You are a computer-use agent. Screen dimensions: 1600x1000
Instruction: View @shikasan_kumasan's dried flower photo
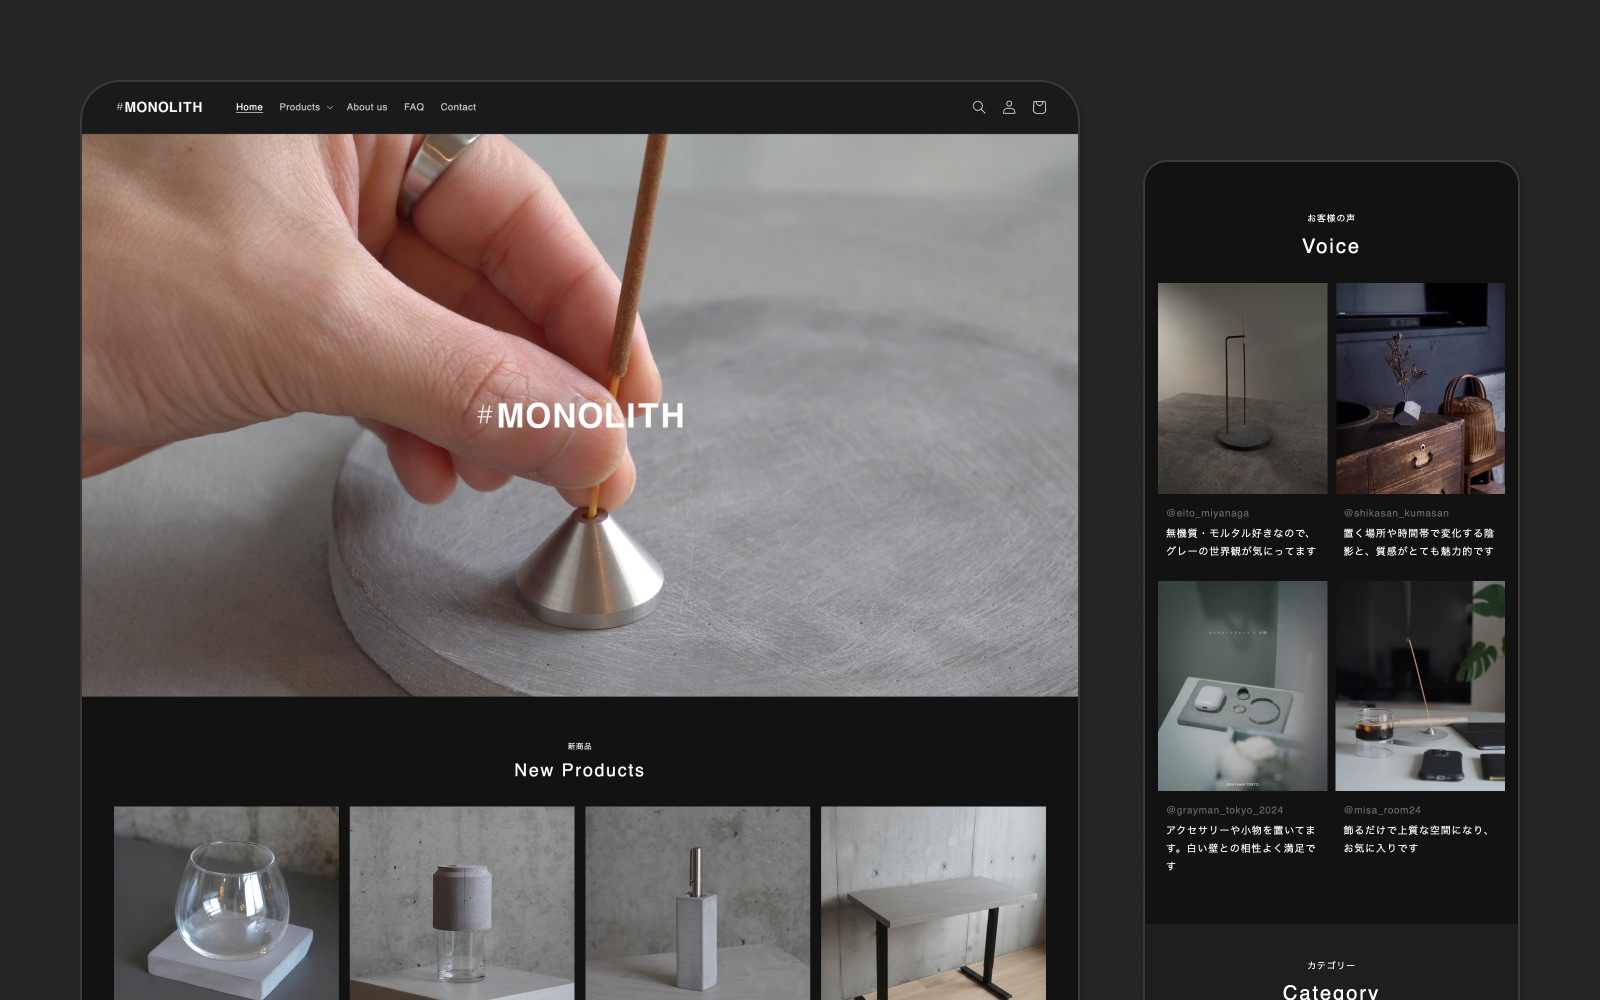(x=1420, y=388)
